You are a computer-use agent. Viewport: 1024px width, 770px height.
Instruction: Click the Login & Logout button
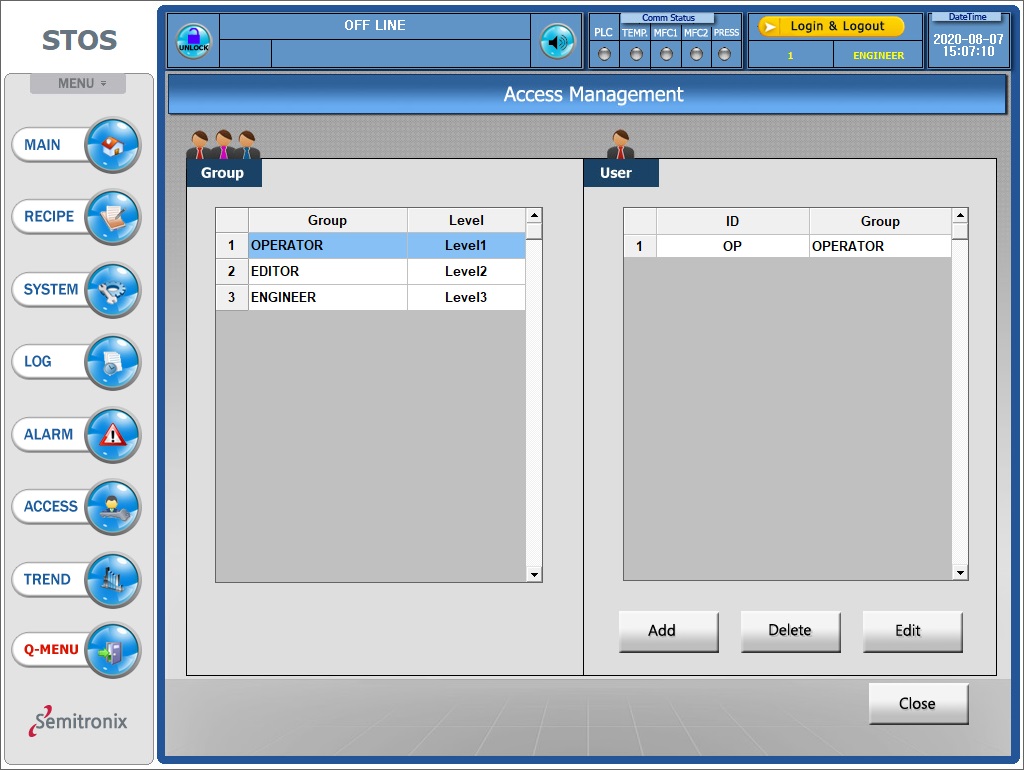pyautogui.click(x=831, y=27)
